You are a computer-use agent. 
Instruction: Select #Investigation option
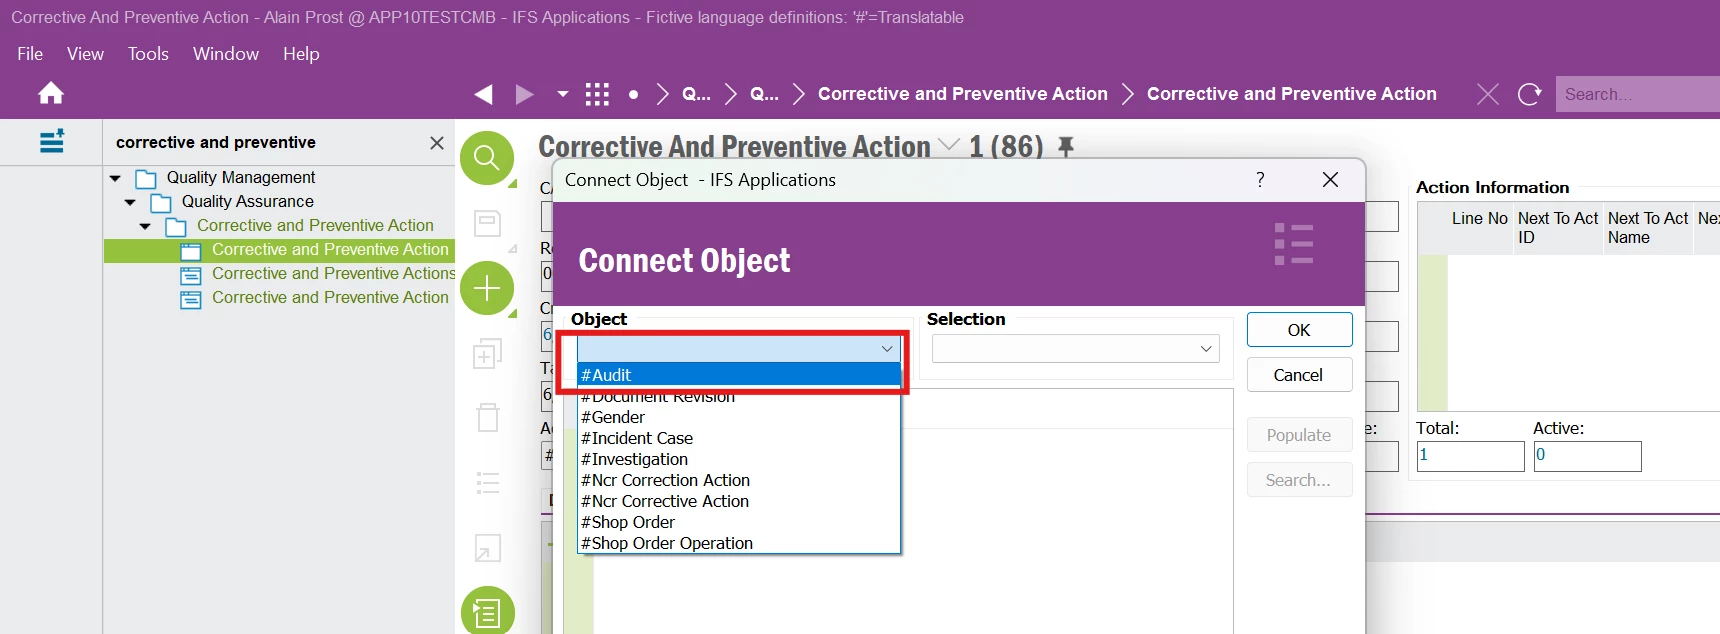(739, 459)
